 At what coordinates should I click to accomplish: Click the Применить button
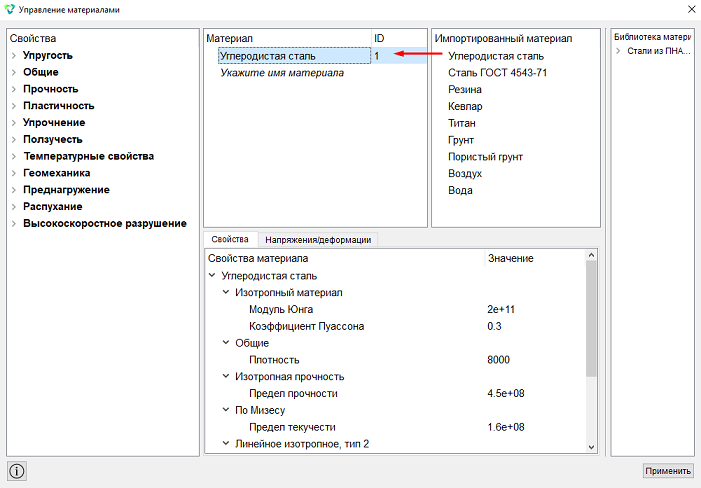tap(668, 471)
